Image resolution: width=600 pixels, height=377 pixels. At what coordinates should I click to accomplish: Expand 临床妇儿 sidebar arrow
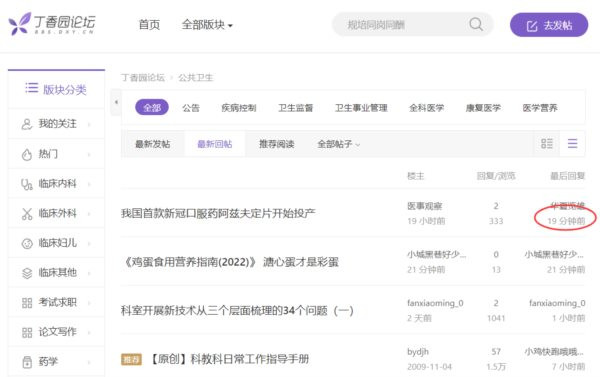(89, 243)
